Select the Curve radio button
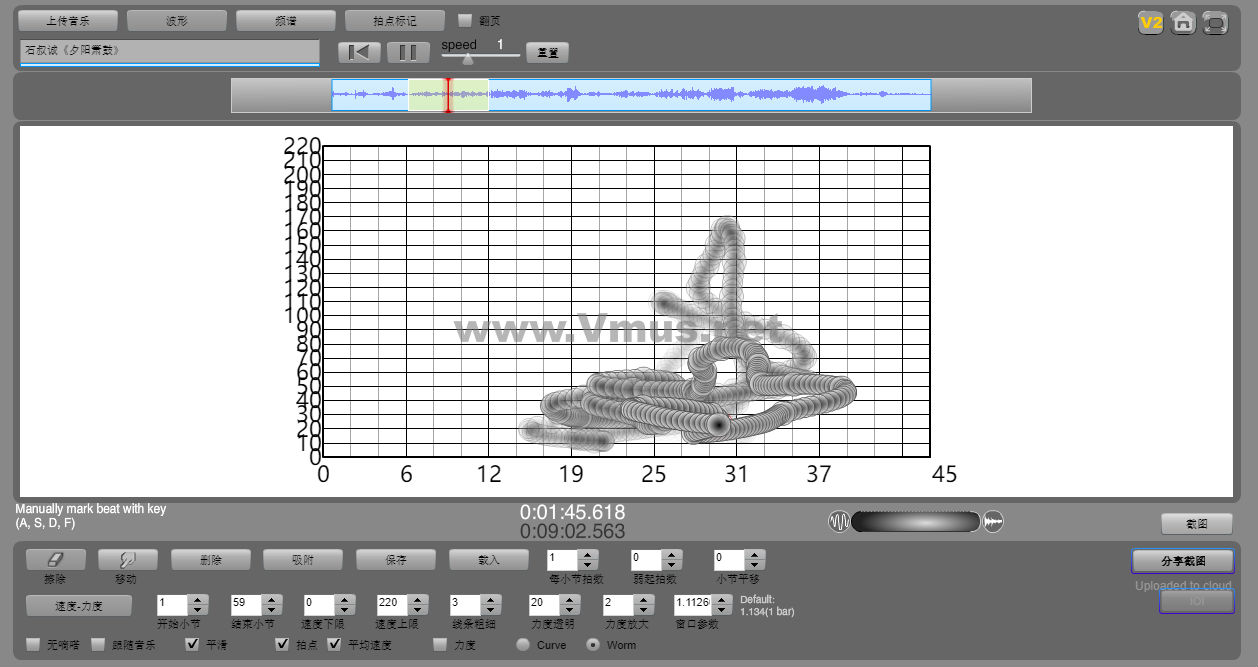1258x667 pixels. [x=523, y=645]
